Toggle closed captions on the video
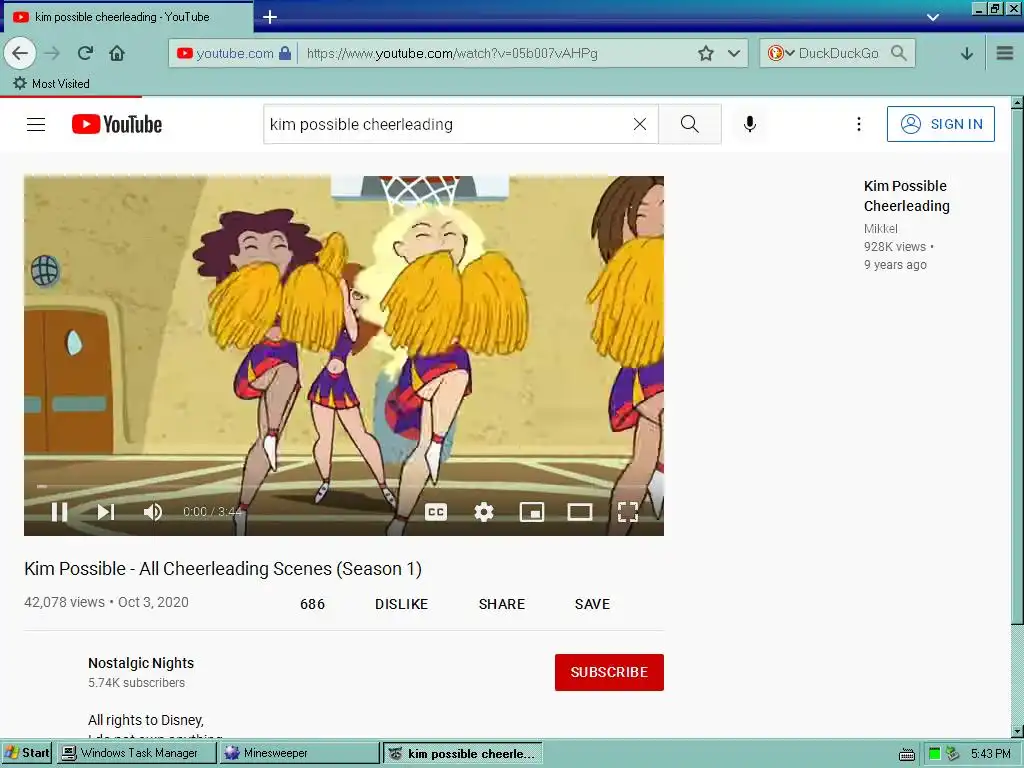Screen dimensions: 1024x768 [436, 512]
